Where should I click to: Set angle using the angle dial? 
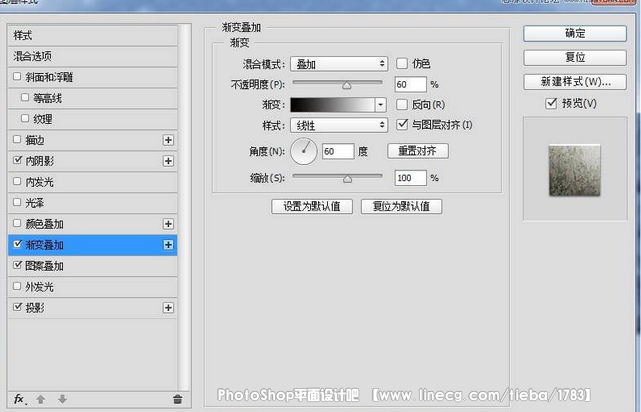tap(304, 151)
